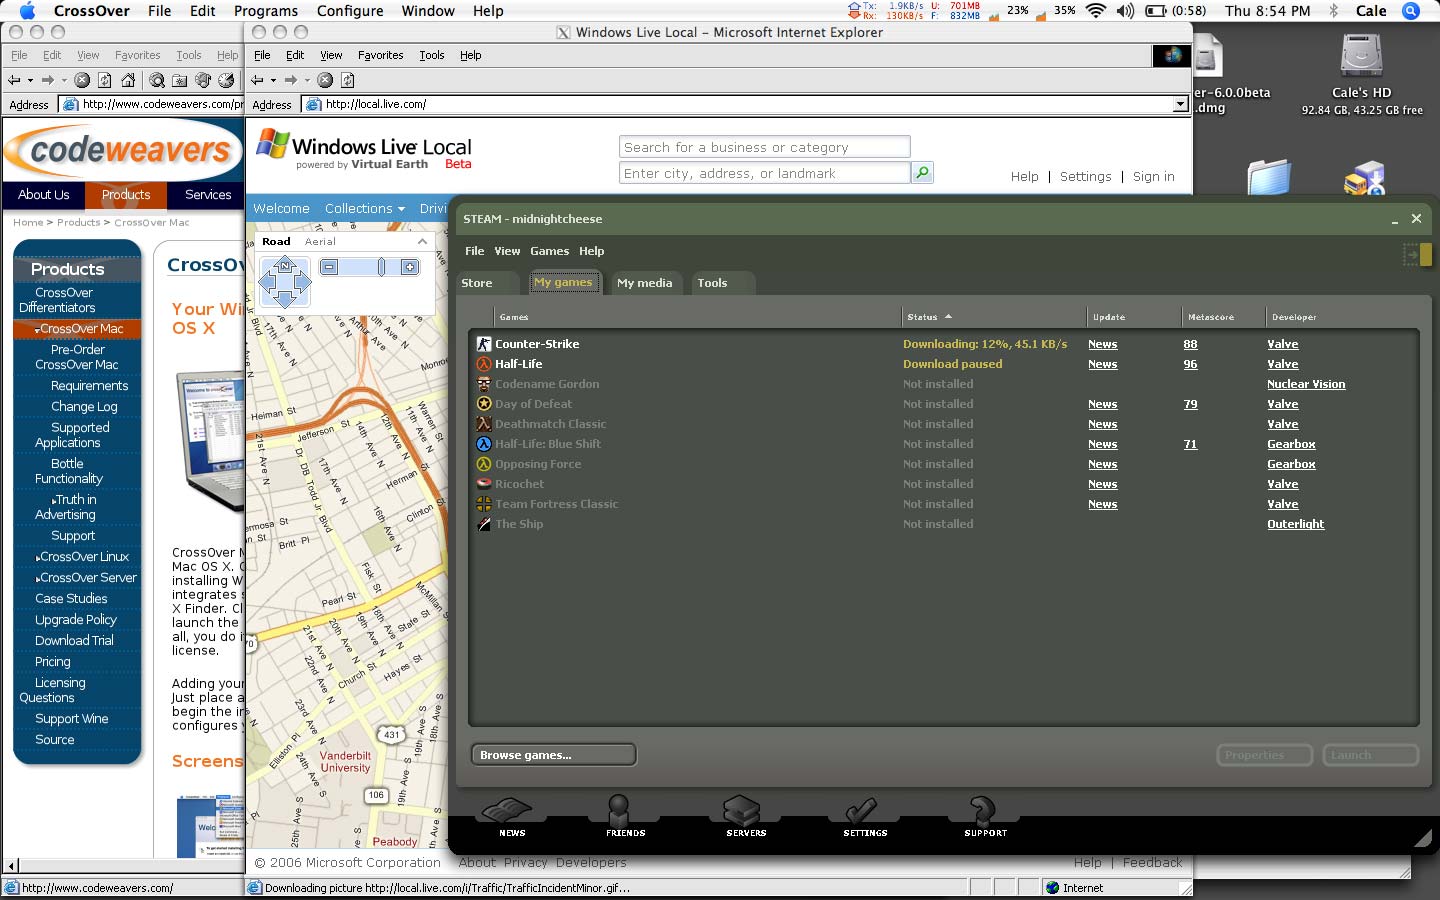
Task: Open the Collections dropdown on Live Local
Action: click(364, 208)
